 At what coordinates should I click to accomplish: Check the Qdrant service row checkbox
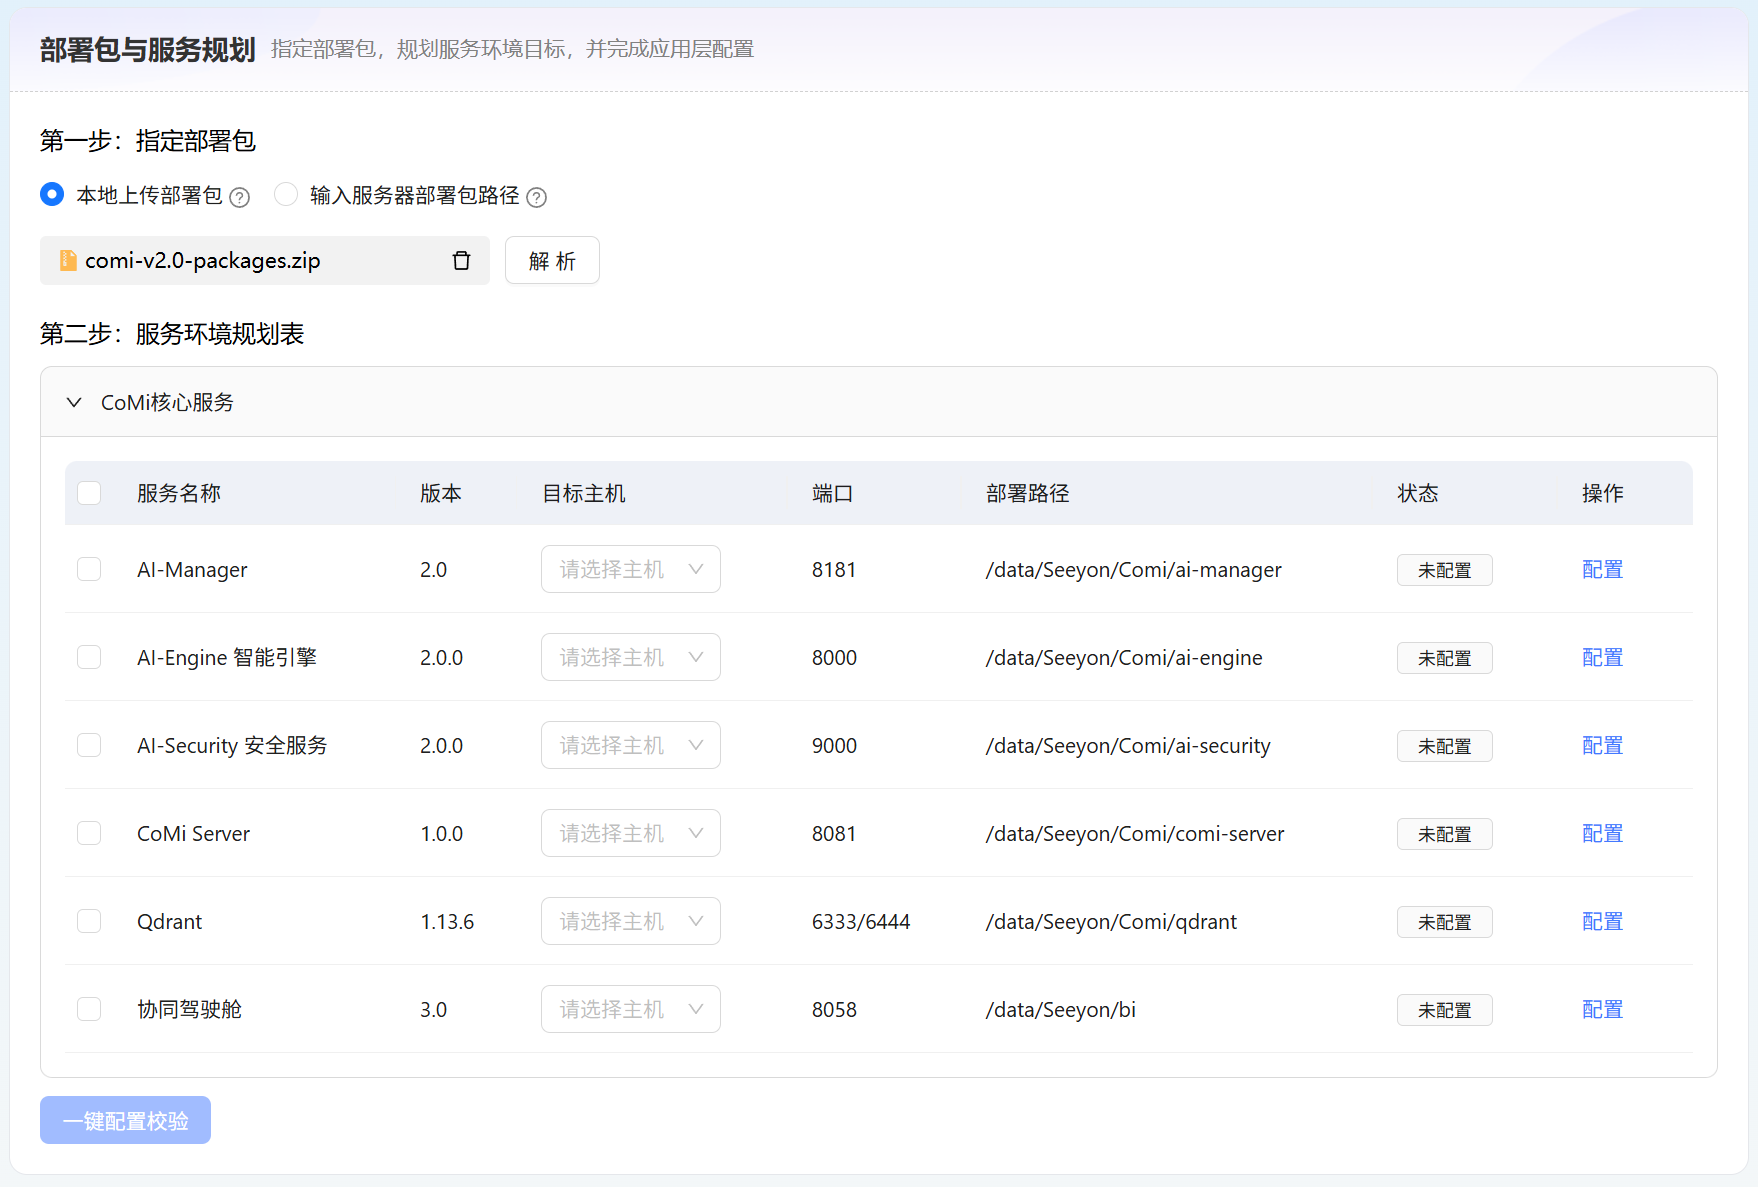pos(89,921)
